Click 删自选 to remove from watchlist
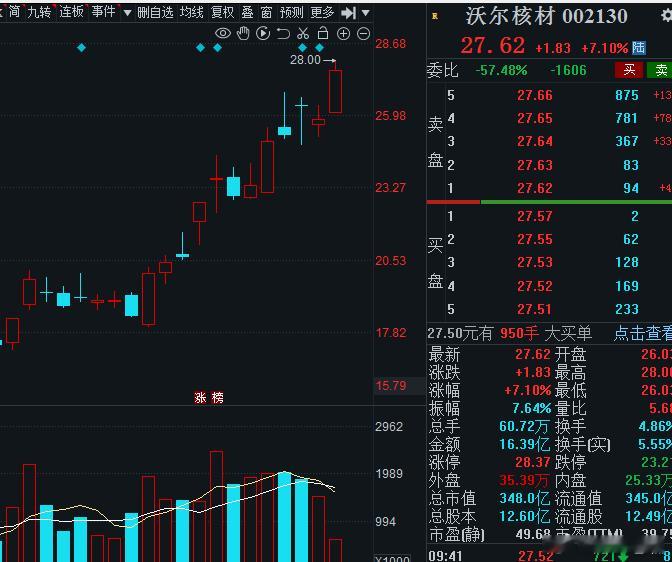Viewport: 672px width, 562px height. click(155, 13)
